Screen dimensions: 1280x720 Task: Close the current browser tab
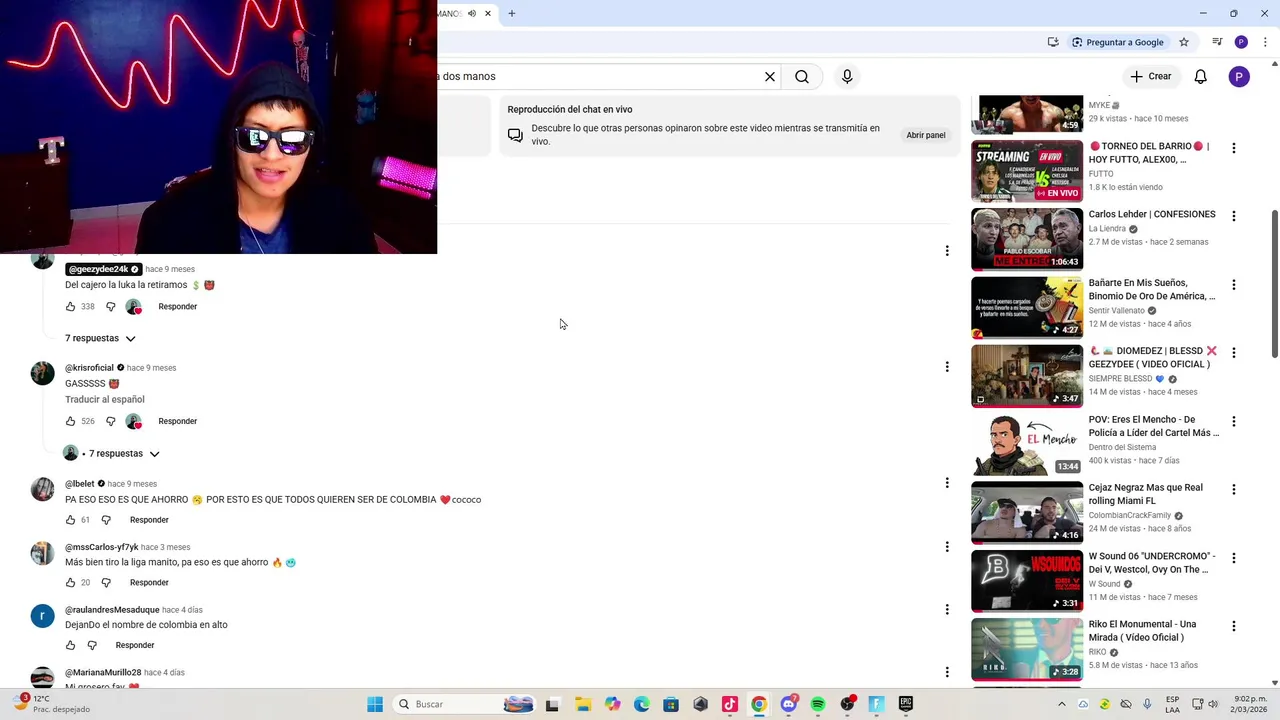(488, 13)
